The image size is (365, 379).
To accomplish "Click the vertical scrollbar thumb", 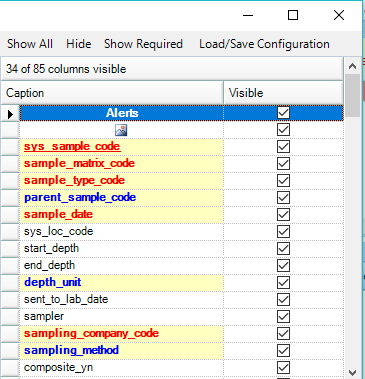I will [353, 95].
